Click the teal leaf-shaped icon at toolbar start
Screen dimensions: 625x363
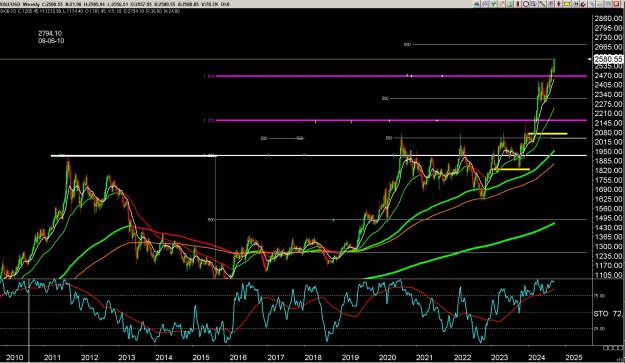coord(477,4)
